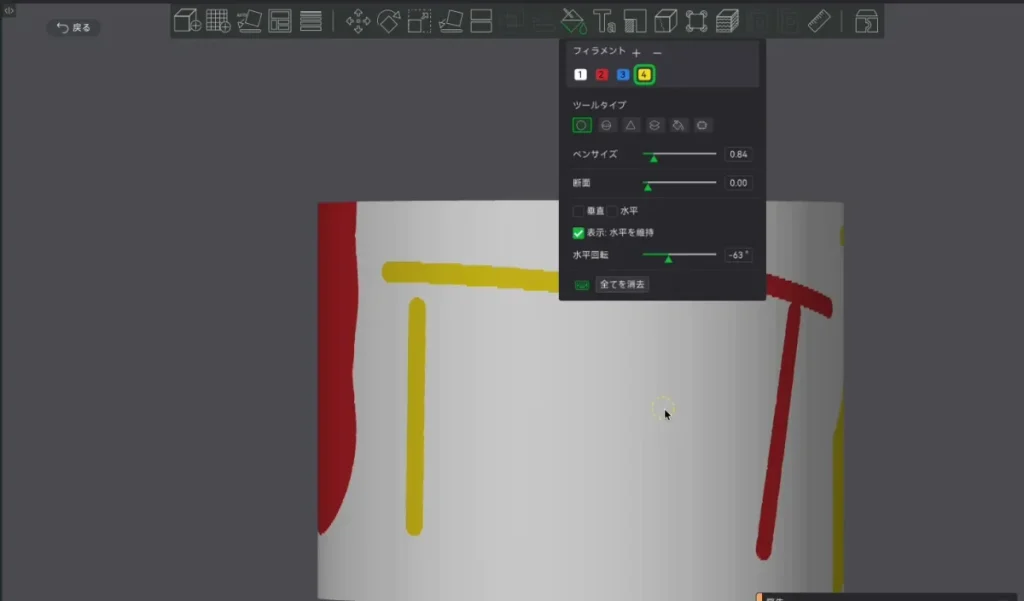Enable the 水平 horizontal checkbox

coord(612,211)
